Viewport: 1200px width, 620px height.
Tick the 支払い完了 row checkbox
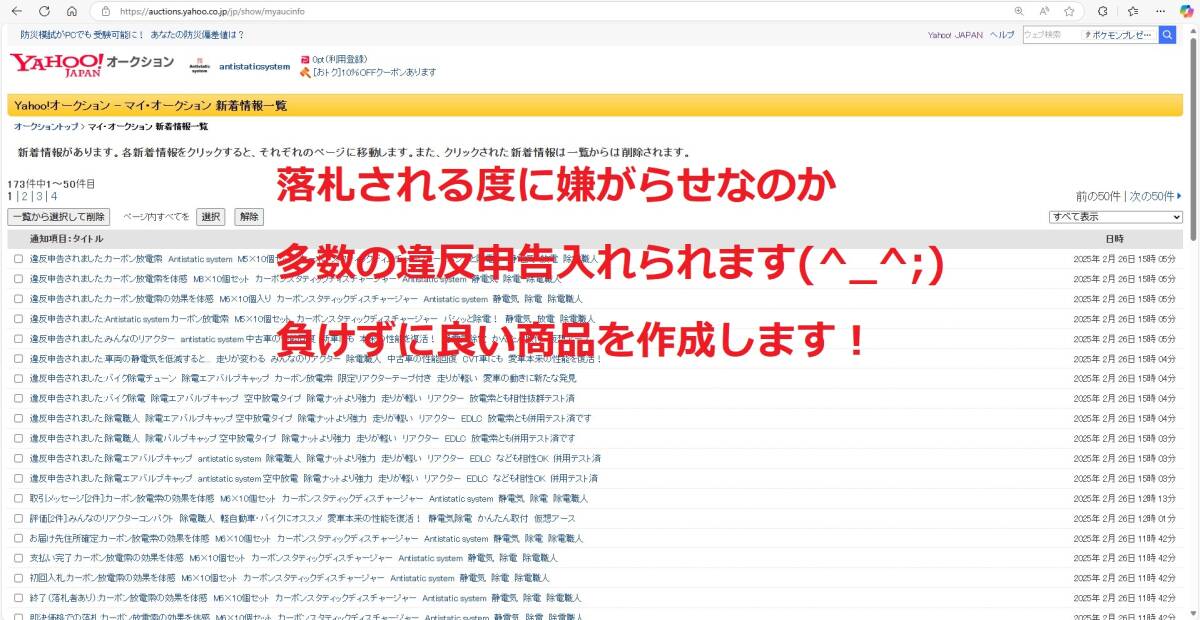pos(18,558)
